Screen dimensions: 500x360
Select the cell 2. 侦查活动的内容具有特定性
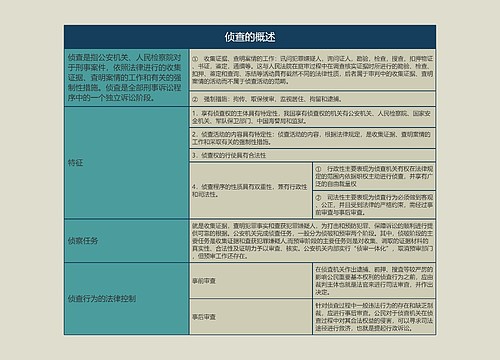click(x=313, y=138)
